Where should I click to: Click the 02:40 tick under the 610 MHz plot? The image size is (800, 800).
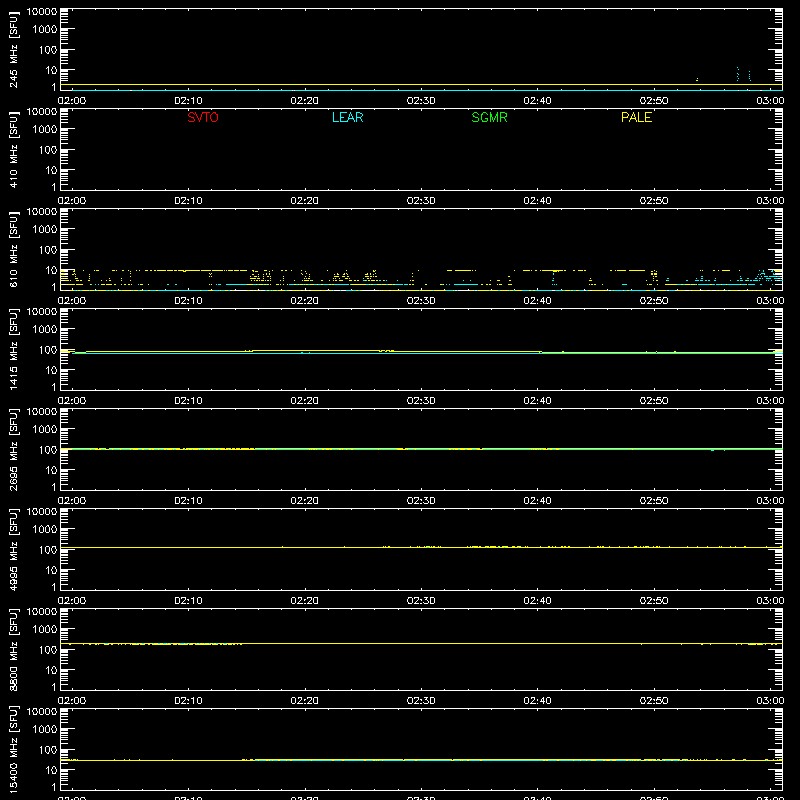[x=537, y=301]
